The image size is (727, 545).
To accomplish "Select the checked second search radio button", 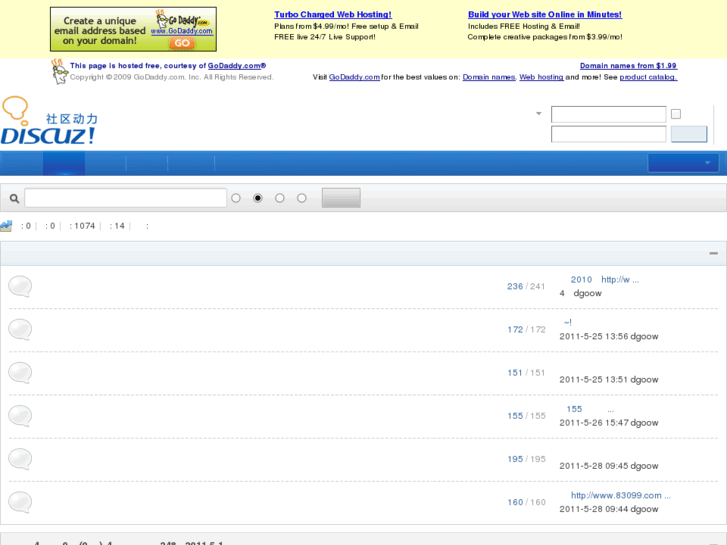I will pos(258,198).
